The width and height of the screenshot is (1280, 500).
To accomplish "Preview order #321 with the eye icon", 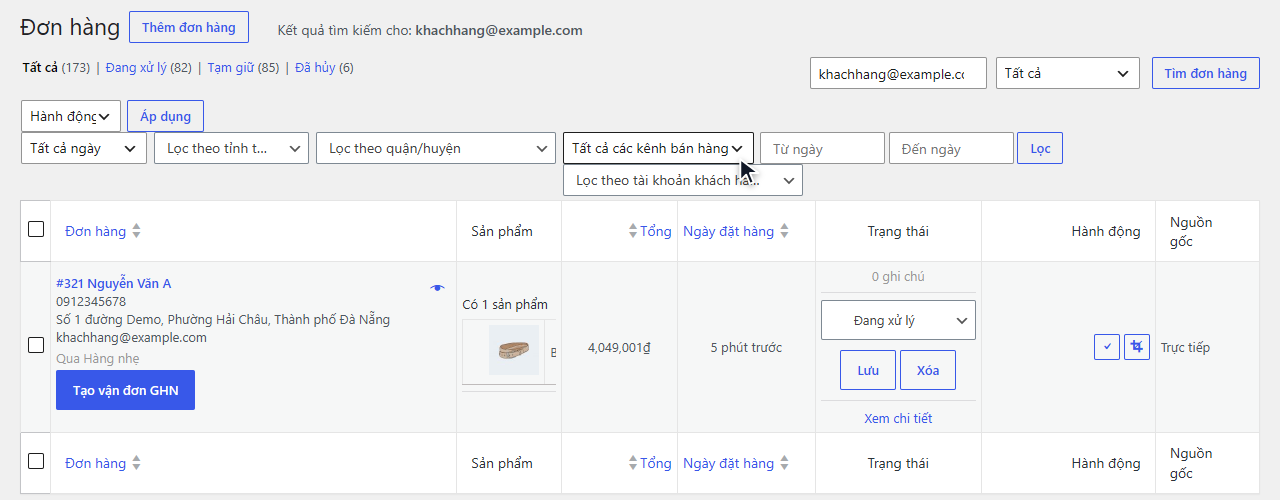I will tap(437, 288).
